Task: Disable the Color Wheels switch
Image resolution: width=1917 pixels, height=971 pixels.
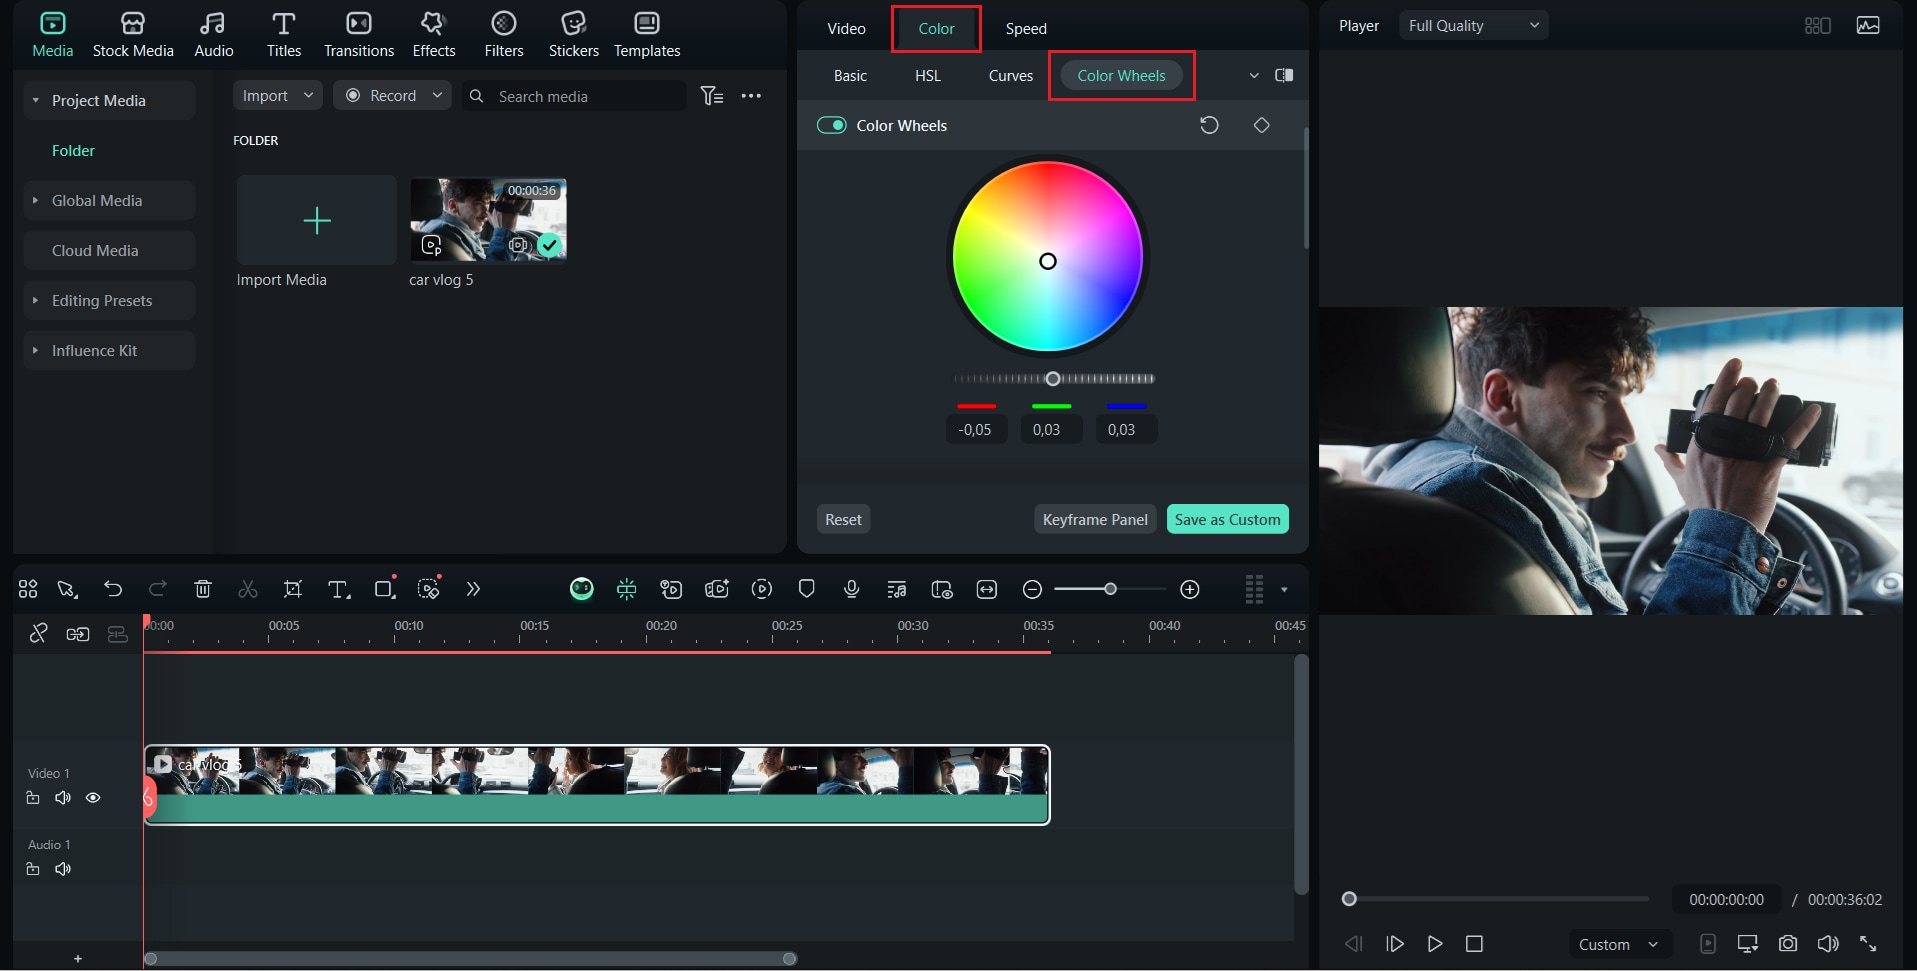Action: tap(832, 125)
